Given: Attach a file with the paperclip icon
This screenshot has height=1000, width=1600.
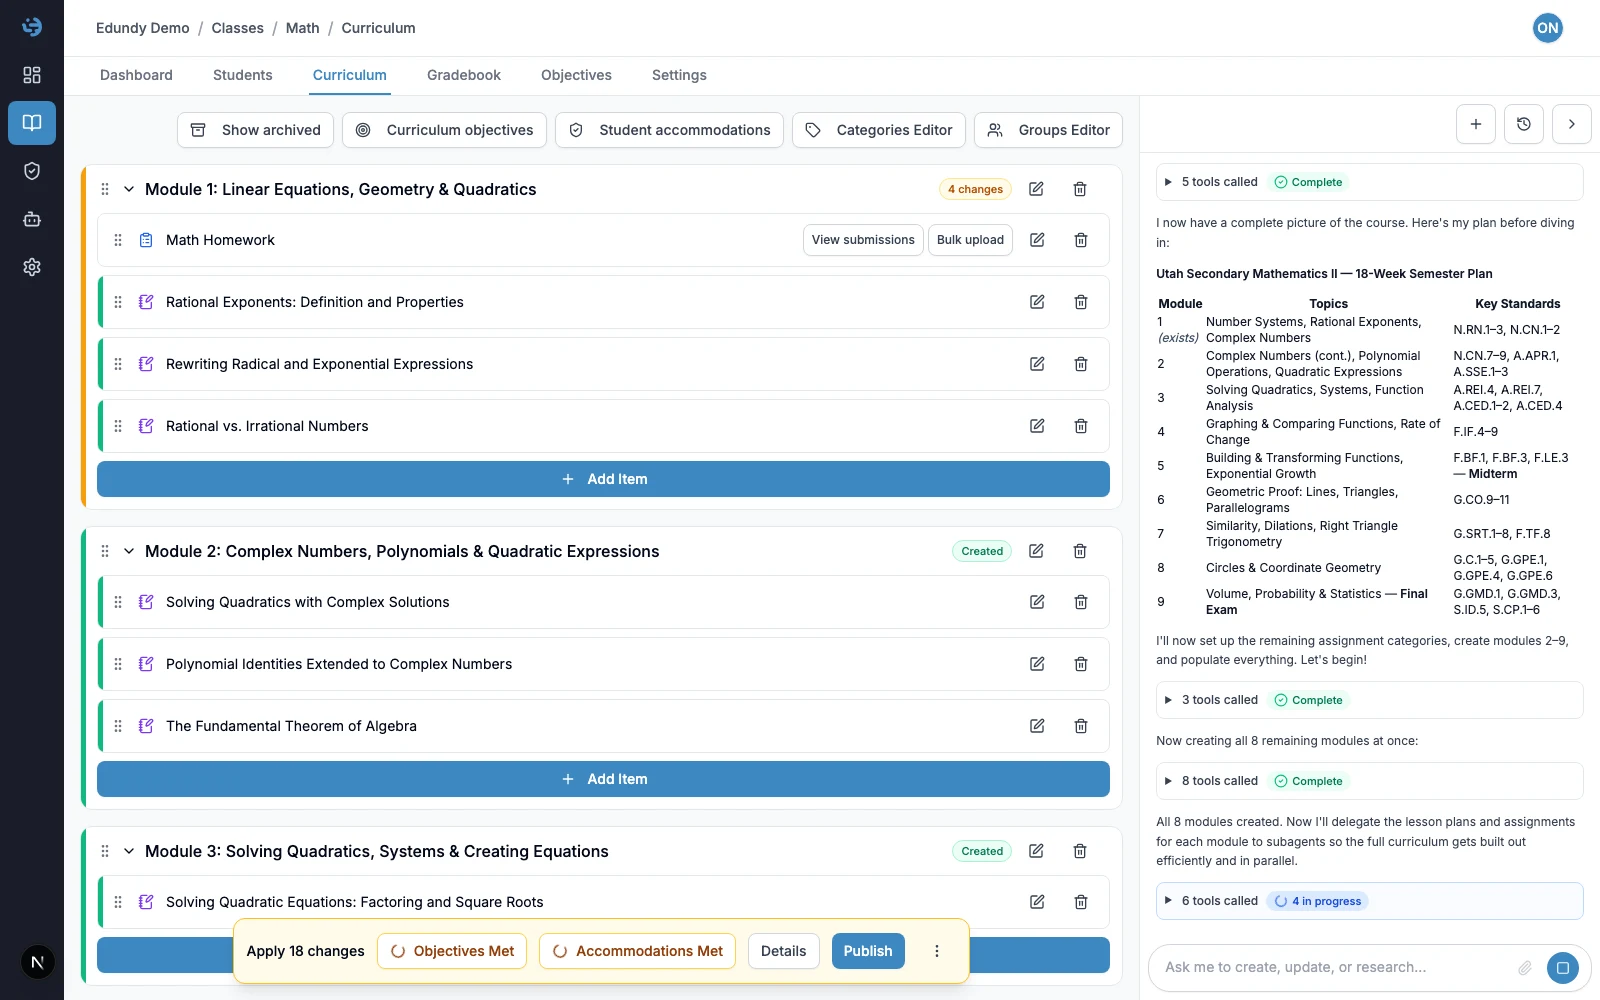Looking at the screenshot, I should click(x=1525, y=967).
